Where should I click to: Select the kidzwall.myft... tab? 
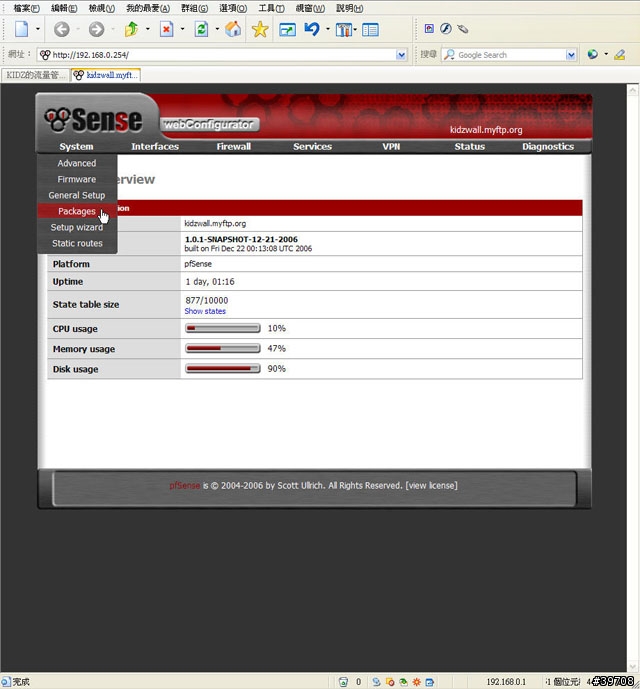point(106,75)
